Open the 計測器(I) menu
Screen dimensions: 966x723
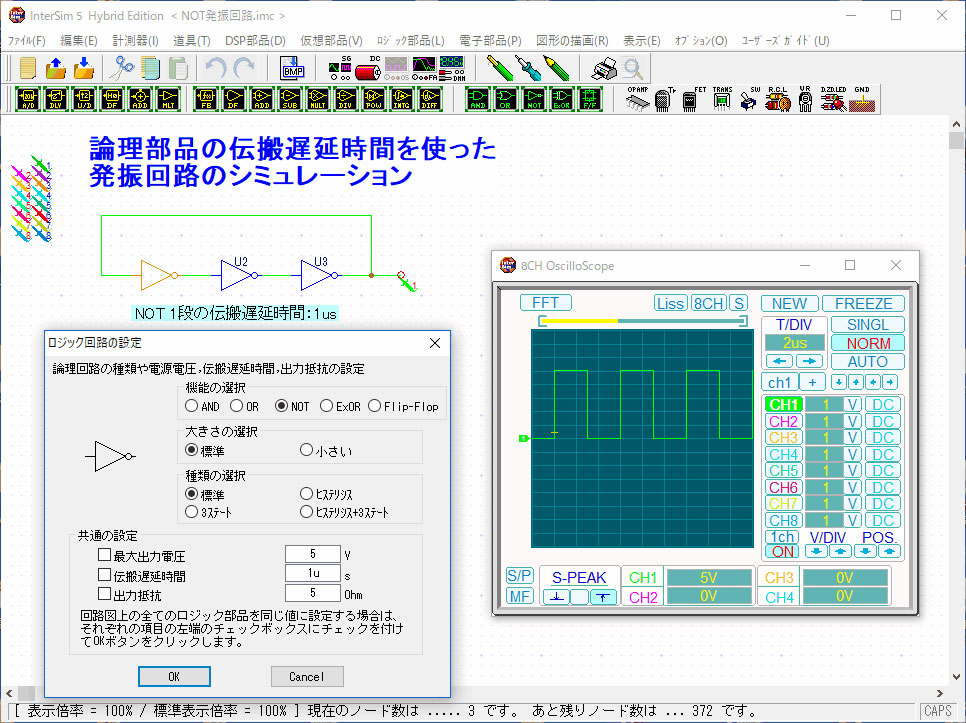point(136,41)
